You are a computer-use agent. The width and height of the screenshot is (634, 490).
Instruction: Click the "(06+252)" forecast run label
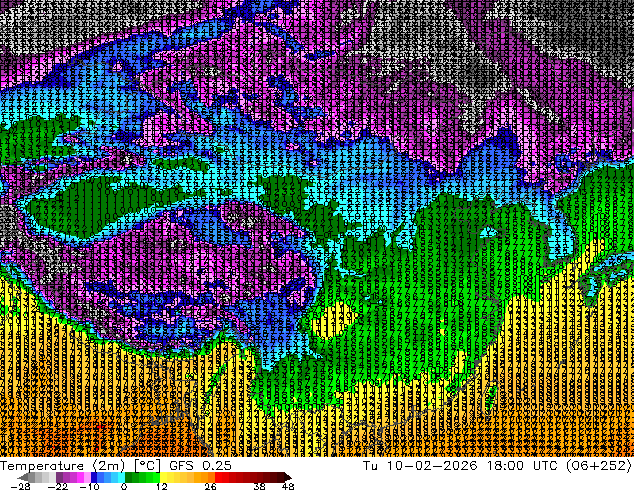(x=600, y=466)
